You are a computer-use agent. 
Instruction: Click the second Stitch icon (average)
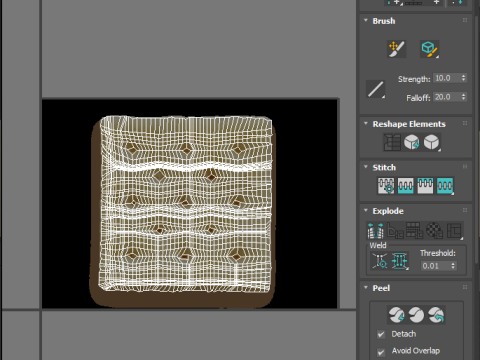(x=405, y=186)
